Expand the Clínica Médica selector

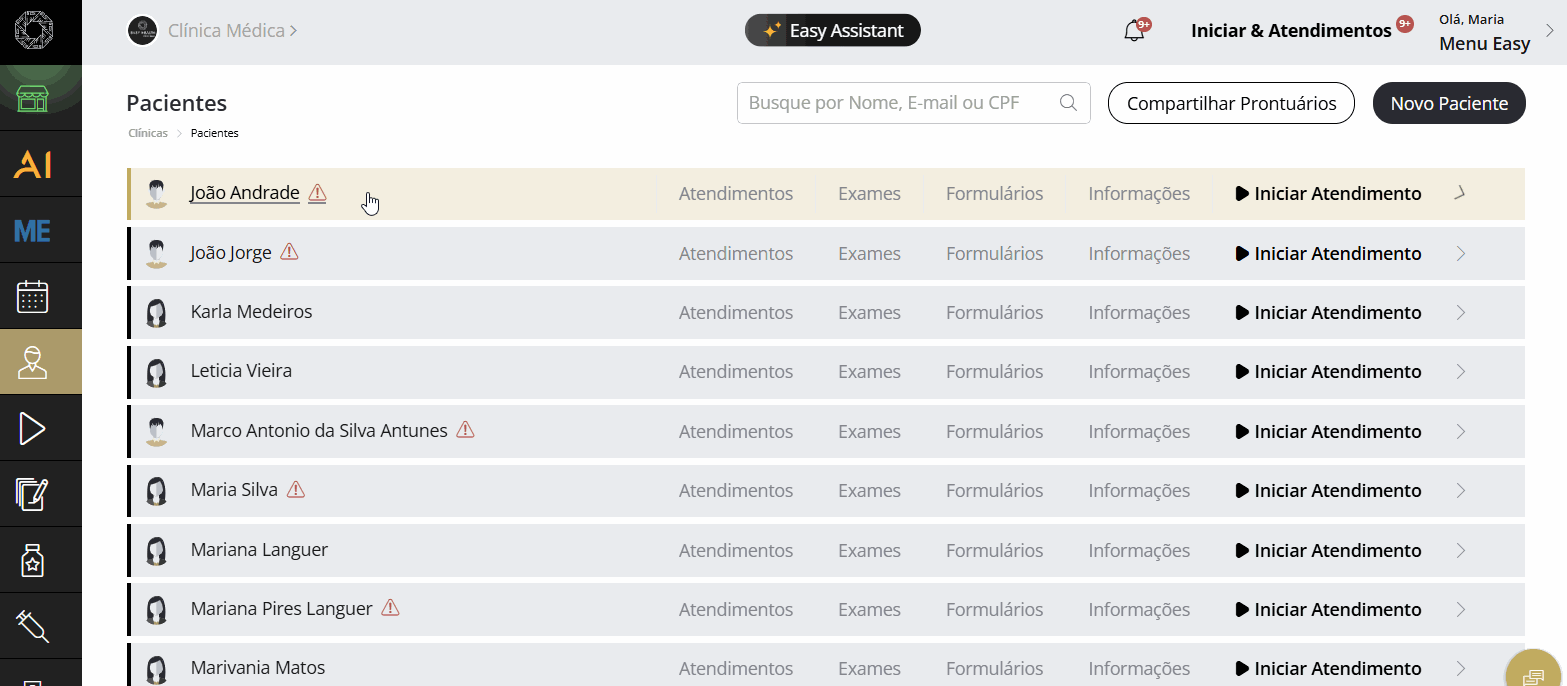[232, 31]
